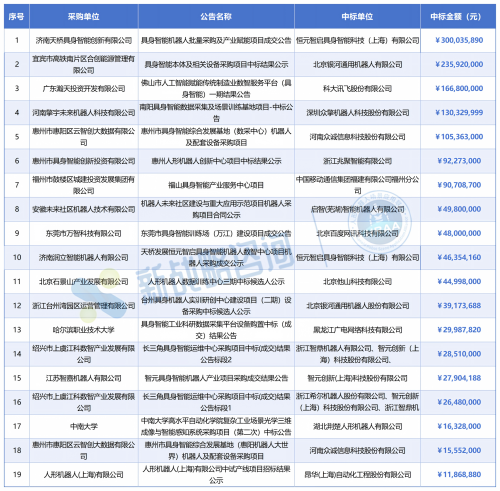Click 惠州人形机器人创新中心项目中标结果公示 announcement
Image resolution: width=500 pixels, height=491 pixels.
(216, 161)
